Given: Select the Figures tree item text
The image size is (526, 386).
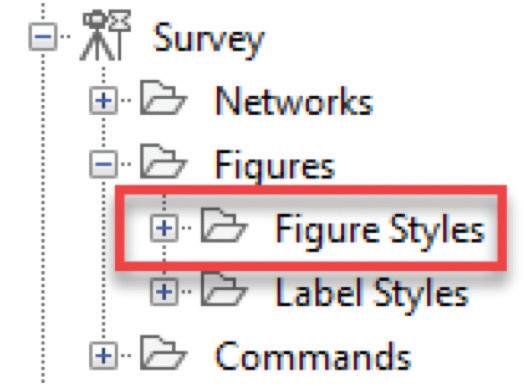Looking at the screenshot, I should click(x=275, y=166).
